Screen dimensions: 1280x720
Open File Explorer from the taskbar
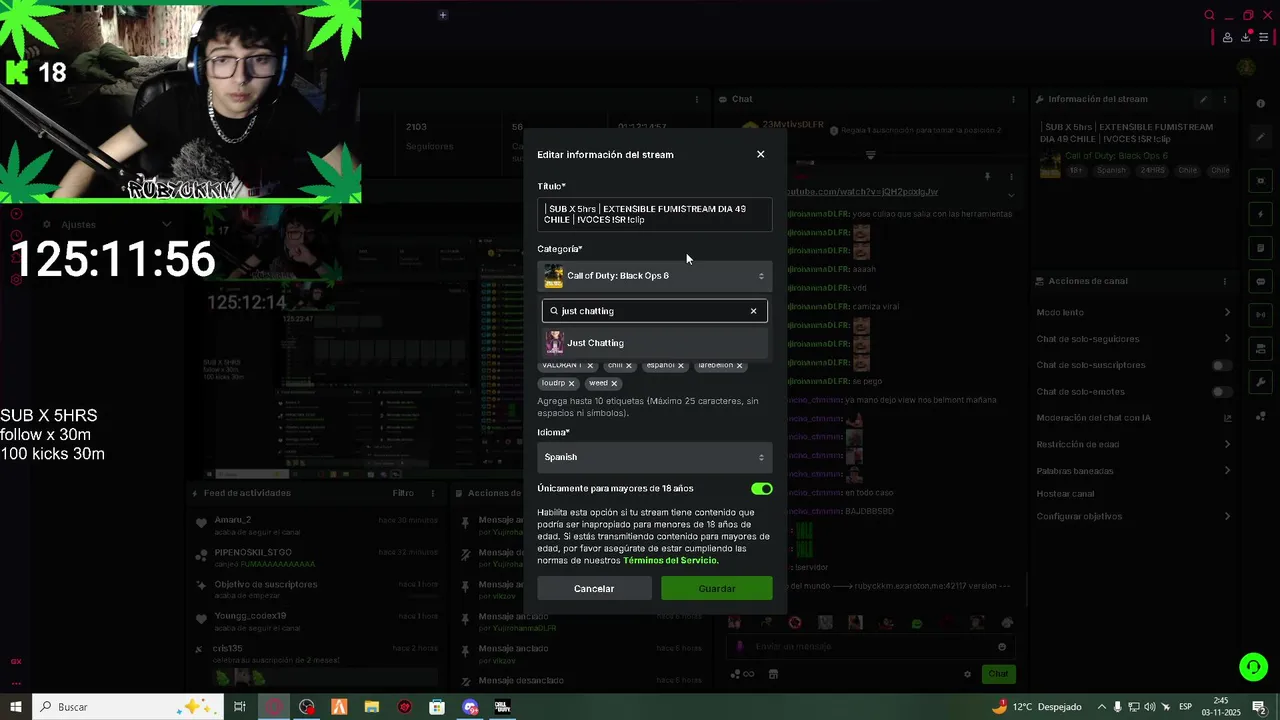coord(372,707)
